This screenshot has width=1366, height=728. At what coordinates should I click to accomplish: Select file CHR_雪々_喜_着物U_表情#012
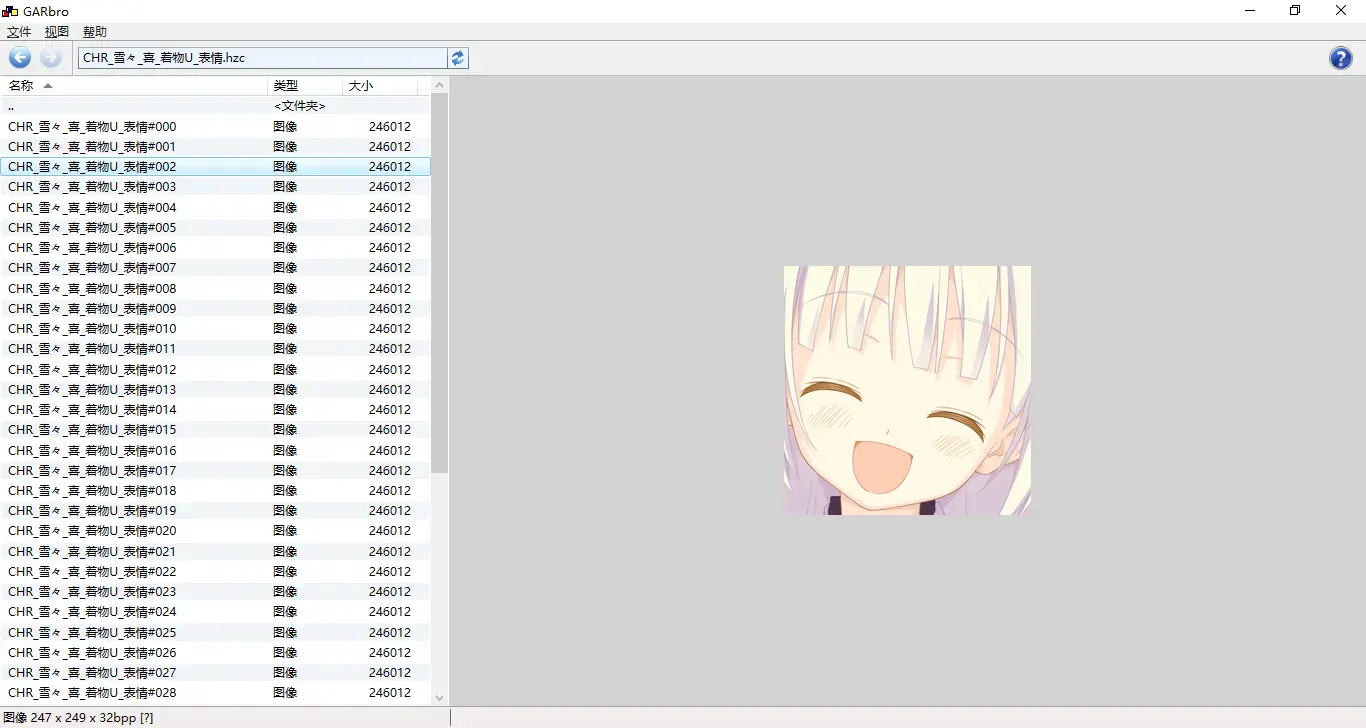click(215, 369)
